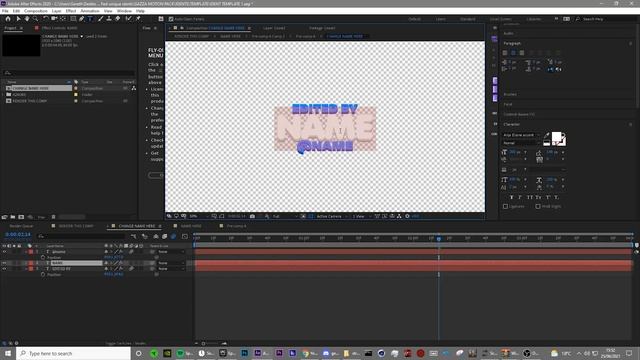The image size is (640, 360).
Task: Hide the @name layer with its eye
Action: click(x=4, y=252)
